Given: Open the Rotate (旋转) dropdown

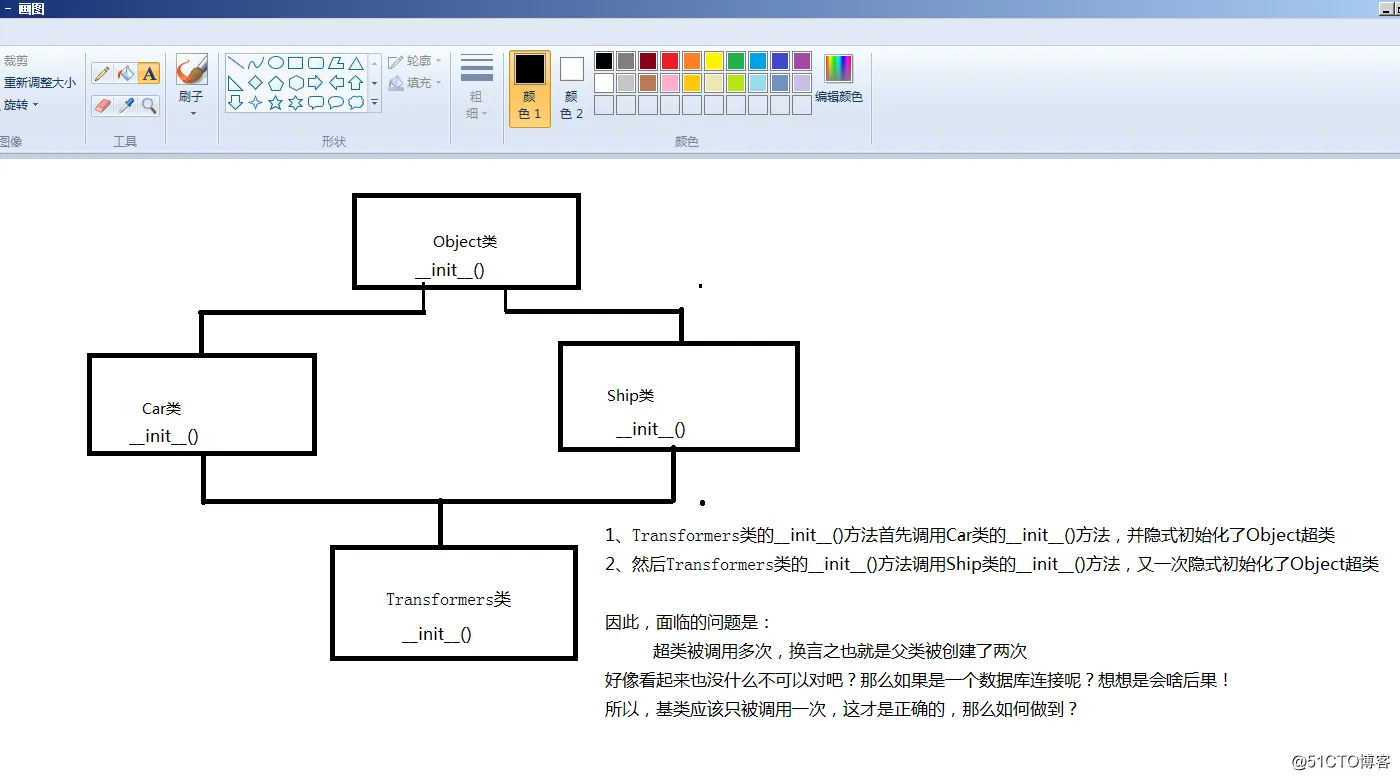Looking at the screenshot, I should [x=21, y=105].
